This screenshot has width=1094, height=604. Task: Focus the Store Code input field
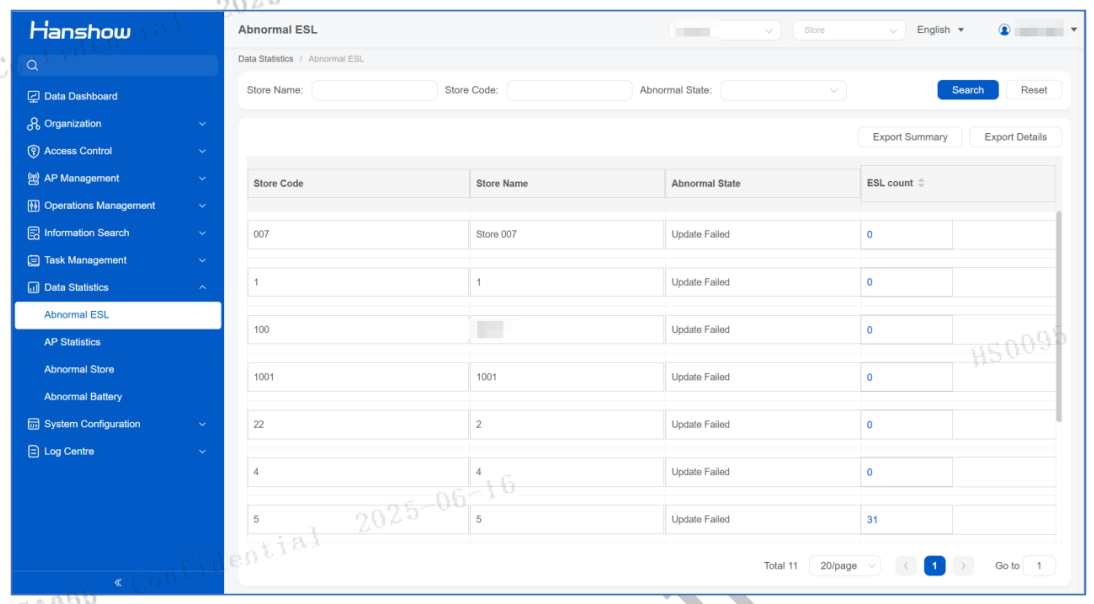pos(569,90)
